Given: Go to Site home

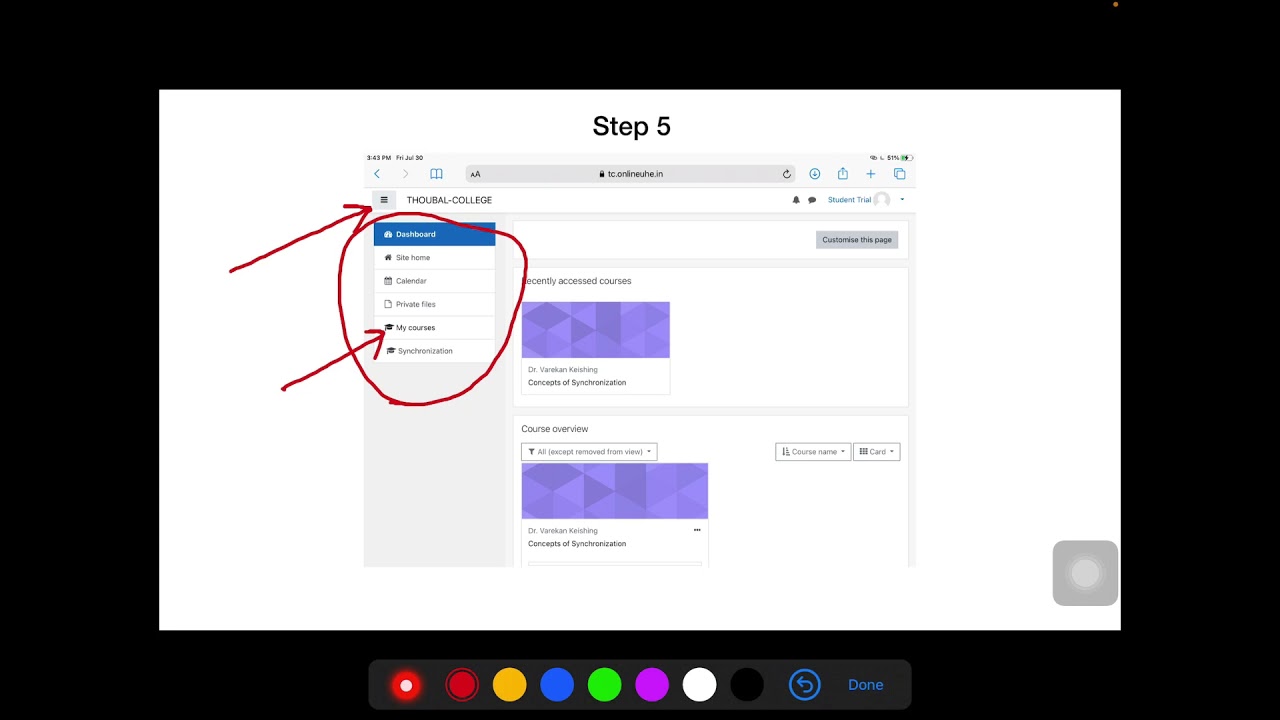Looking at the screenshot, I should (x=434, y=258).
